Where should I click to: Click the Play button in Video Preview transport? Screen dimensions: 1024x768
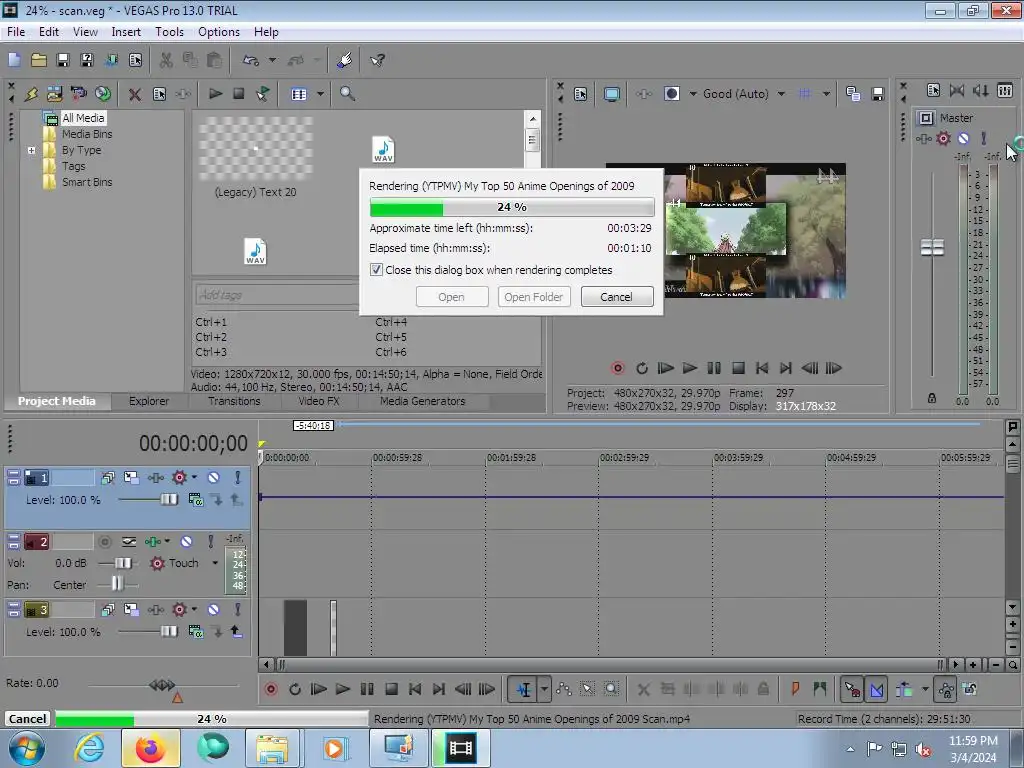689,368
